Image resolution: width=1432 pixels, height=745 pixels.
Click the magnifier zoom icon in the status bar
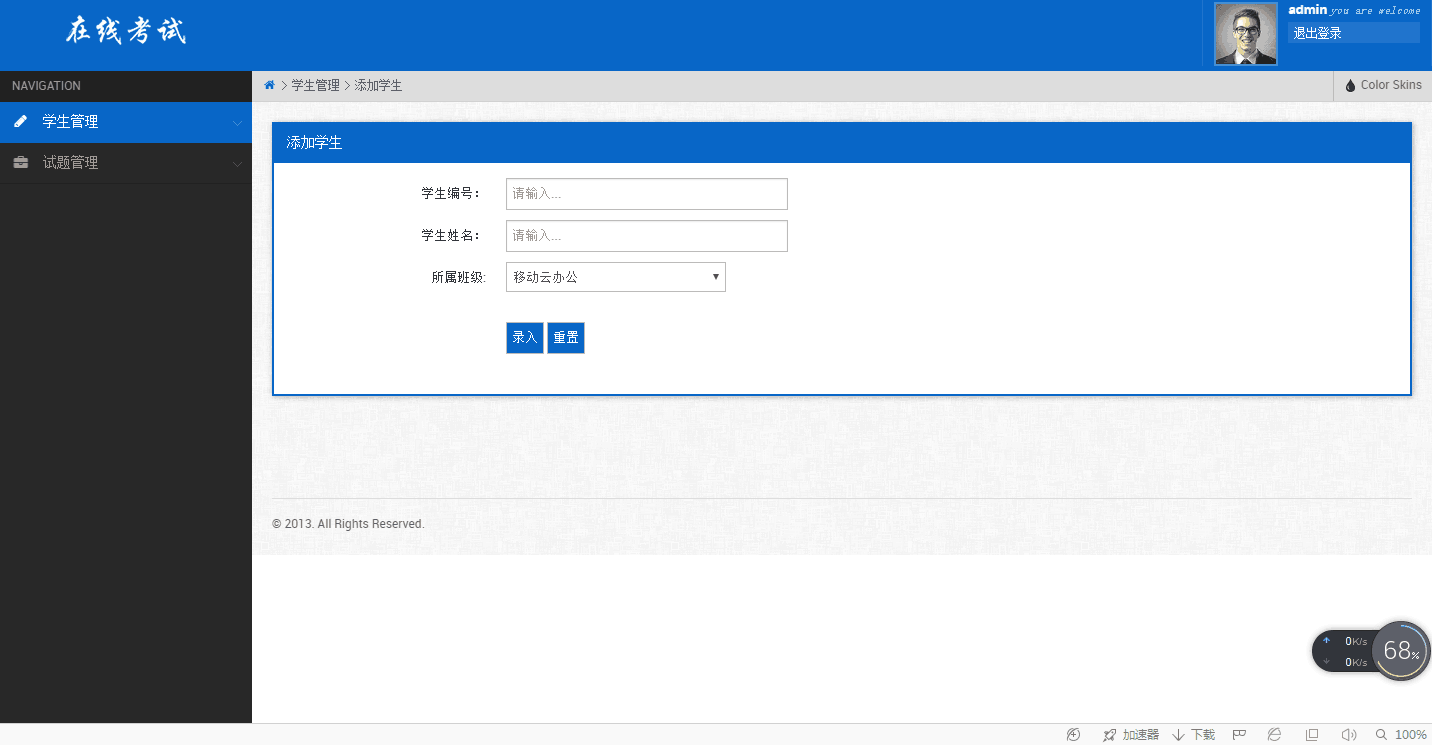(1381, 735)
